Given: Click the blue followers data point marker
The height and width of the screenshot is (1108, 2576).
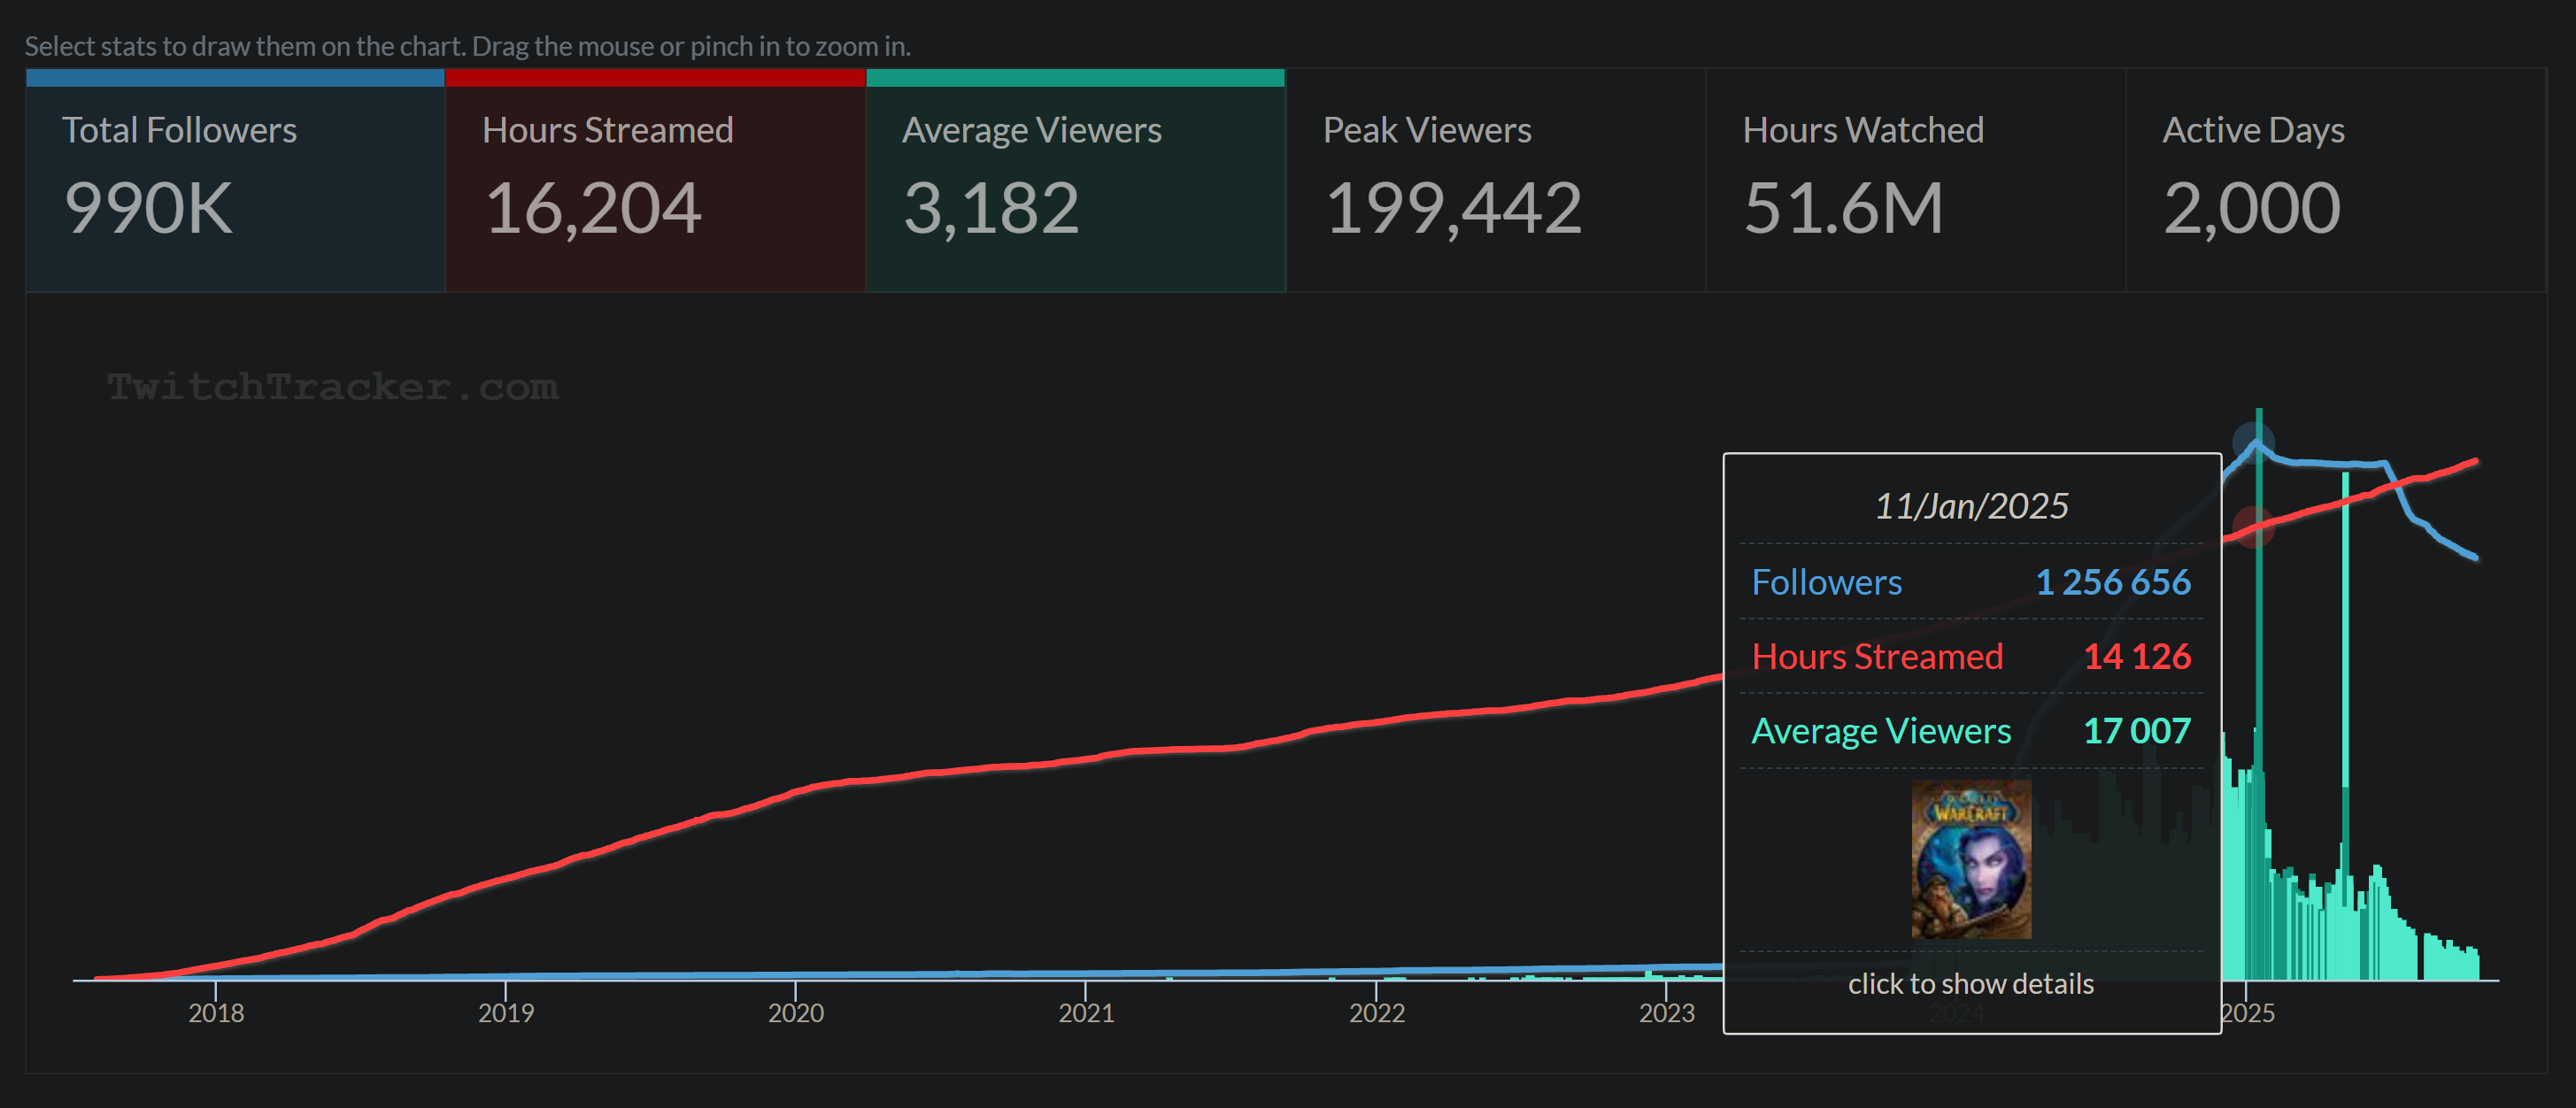Looking at the screenshot, I should [2254, 442].
